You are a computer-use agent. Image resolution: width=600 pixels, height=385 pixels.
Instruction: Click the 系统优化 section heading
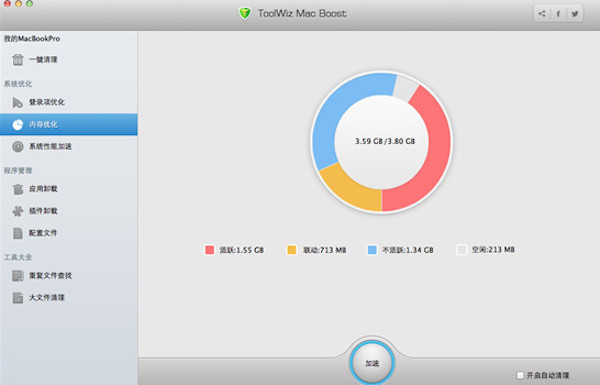[x=18, y=84]
